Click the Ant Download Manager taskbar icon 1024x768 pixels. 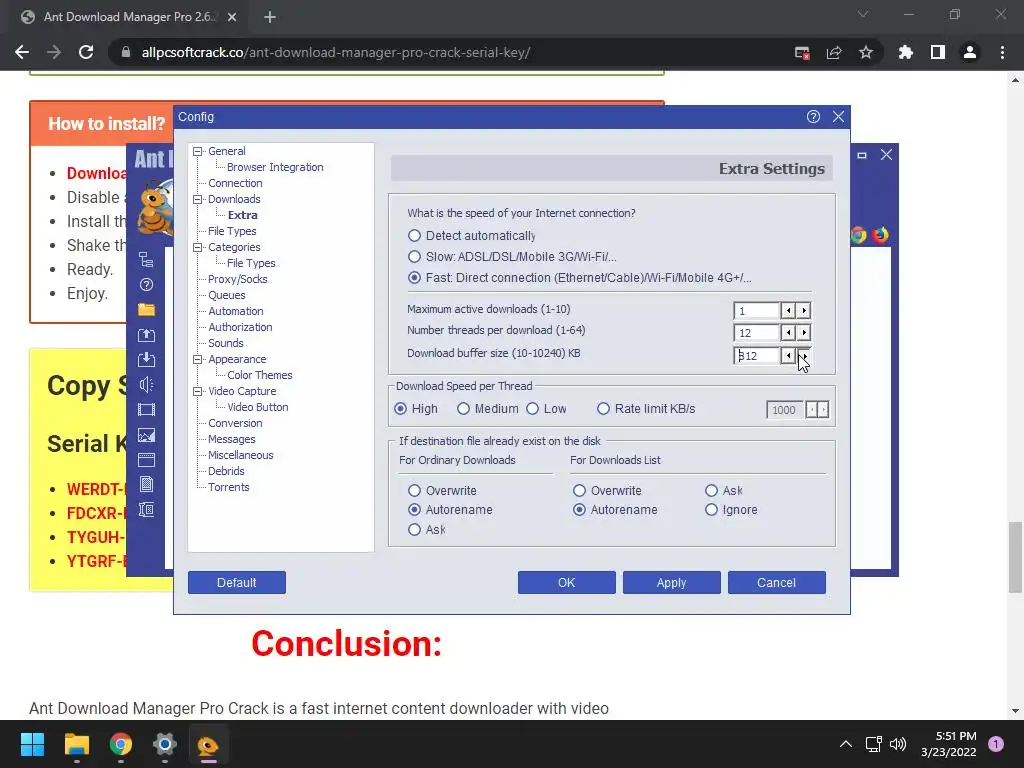(208, 744)
